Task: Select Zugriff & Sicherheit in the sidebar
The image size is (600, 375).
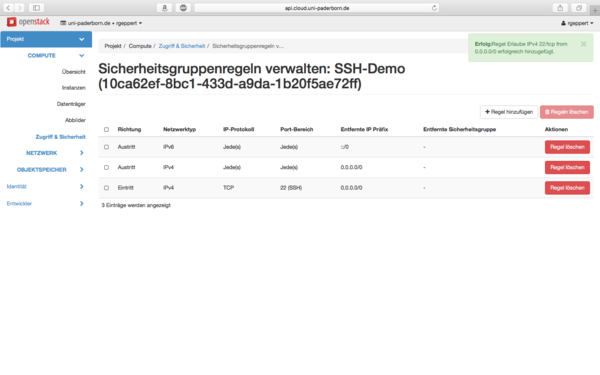Action: [x=60, y=137]
